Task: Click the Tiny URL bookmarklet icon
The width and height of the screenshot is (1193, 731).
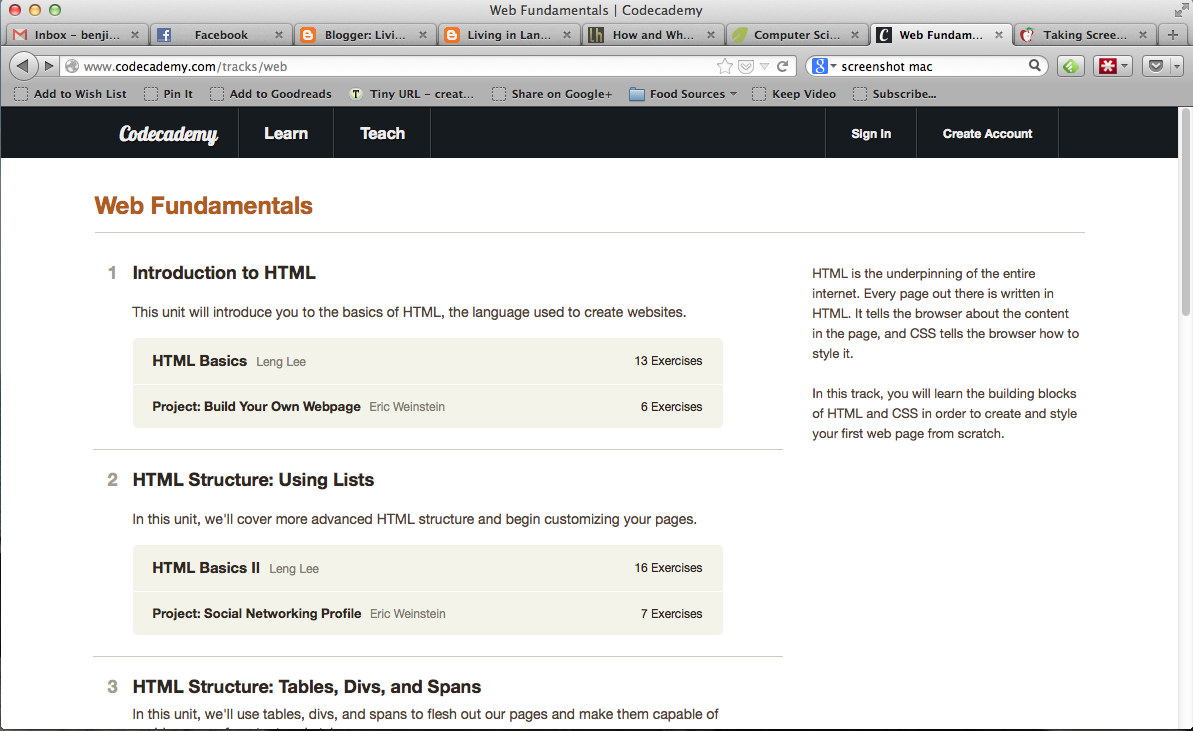Action: 356,93
